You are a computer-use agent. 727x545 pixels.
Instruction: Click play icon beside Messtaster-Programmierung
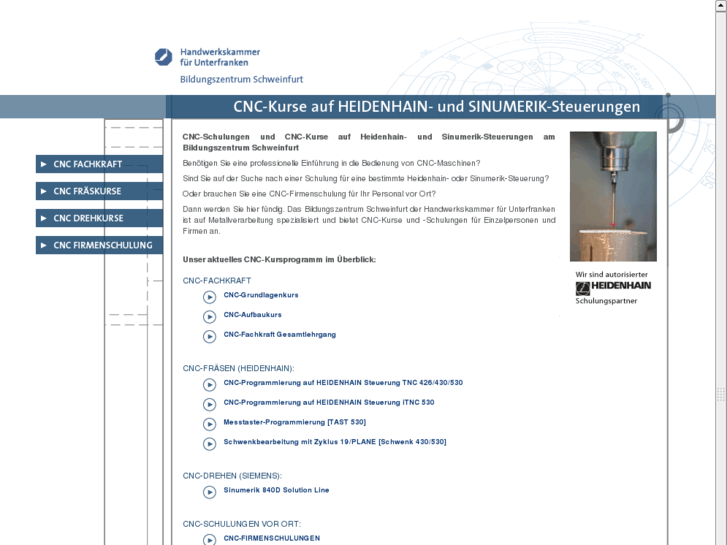pyautogui.click(x=210, y=424)
